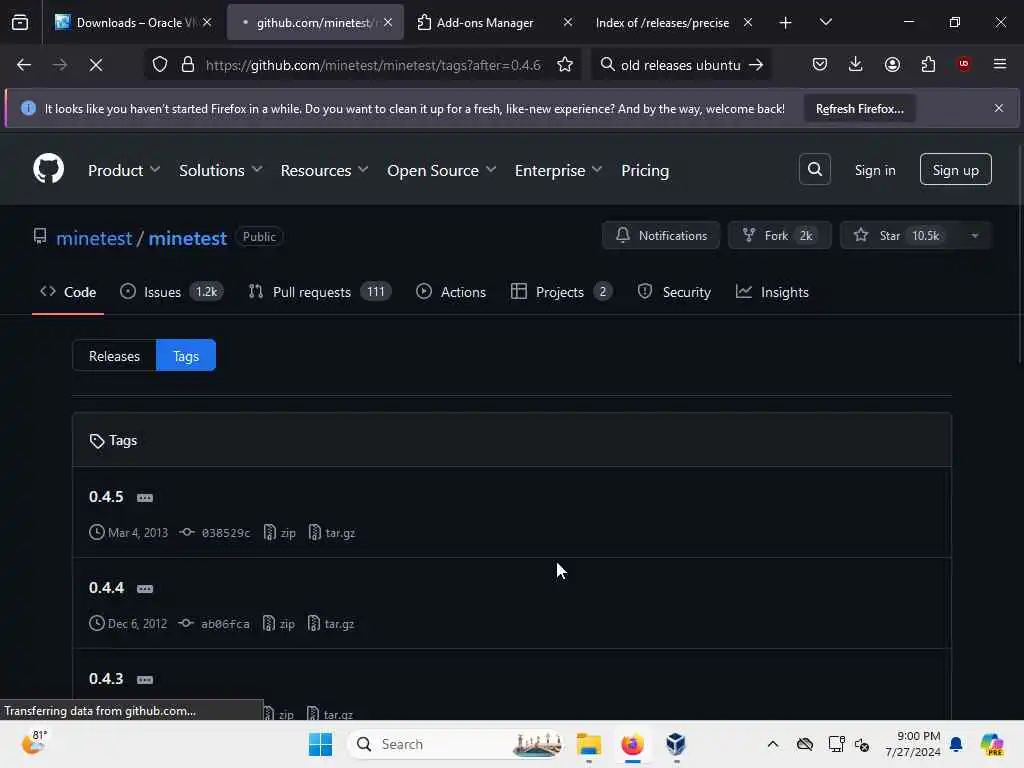Screen dimensions: 1024x768
Task: Expand the Open Source menu
Action: (x=441, y=170)
